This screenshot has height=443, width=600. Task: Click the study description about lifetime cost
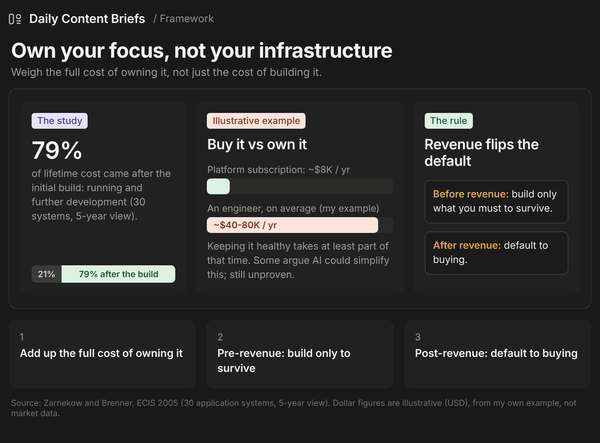pos(101,195)
